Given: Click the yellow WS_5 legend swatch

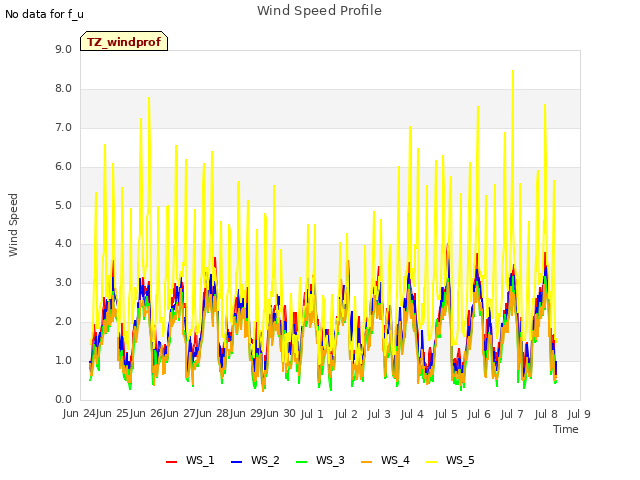Looking at the screenshot, I should 431,462.
